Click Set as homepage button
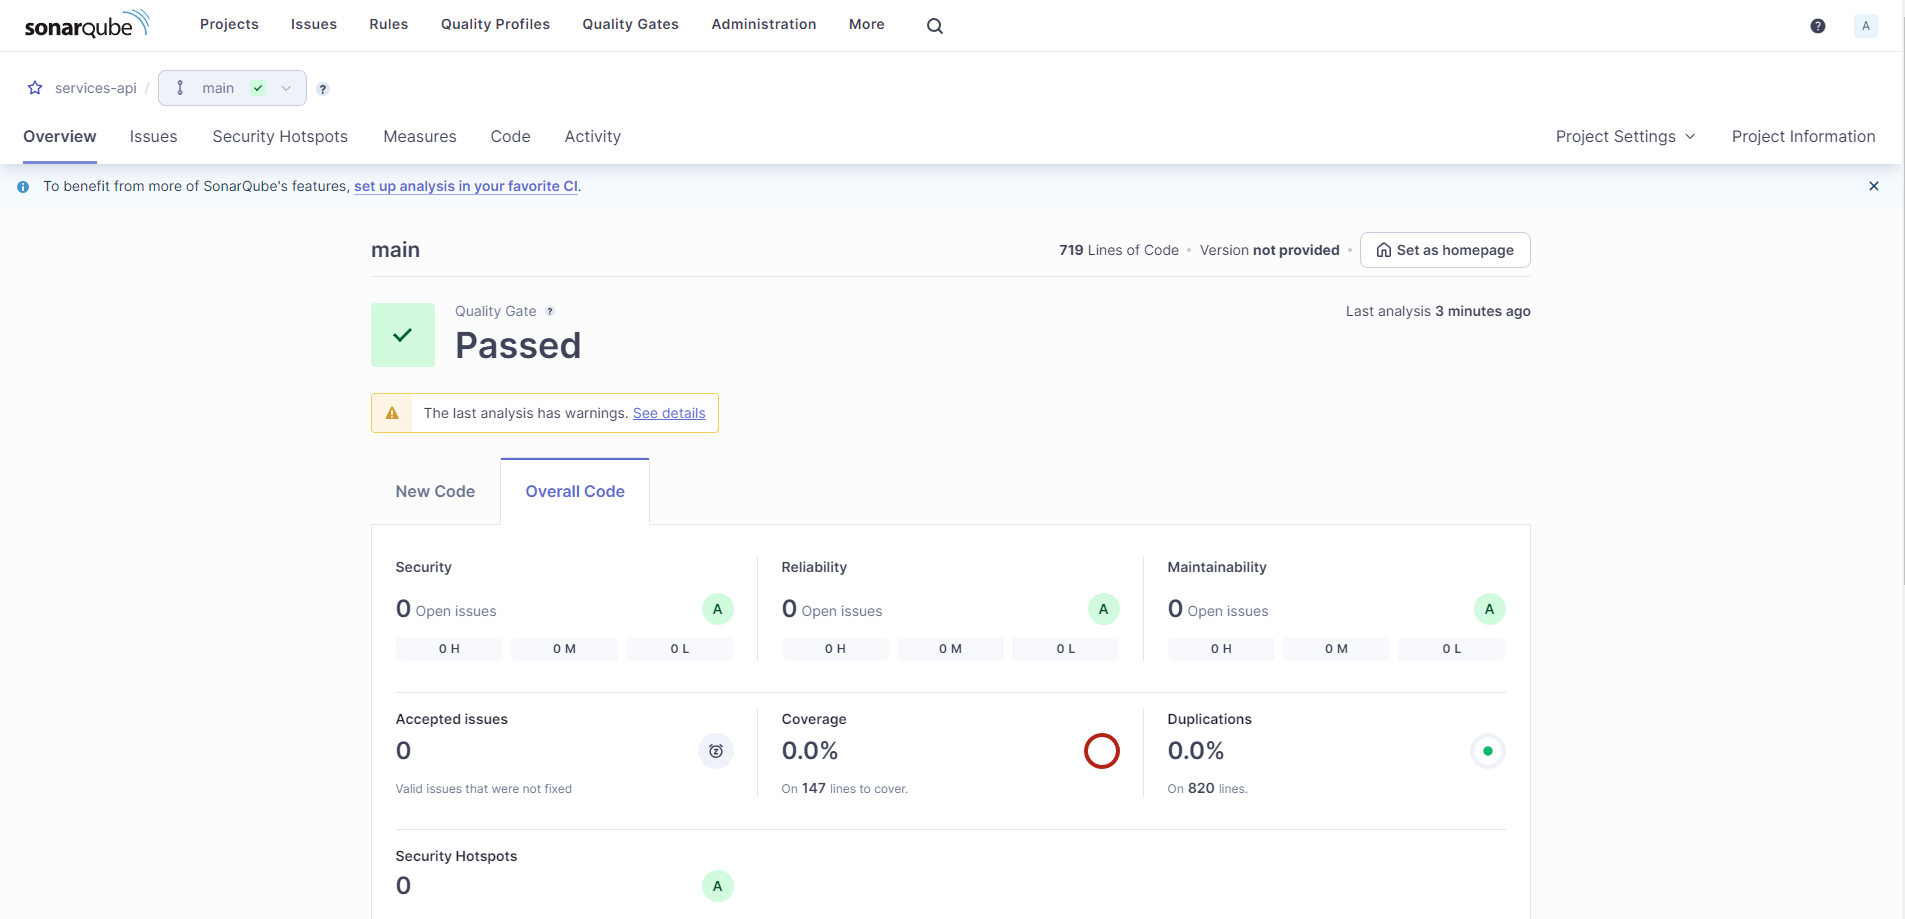Image resolution: width=1905 pixels, height=919 pixels. click(x=1445, y=250)
